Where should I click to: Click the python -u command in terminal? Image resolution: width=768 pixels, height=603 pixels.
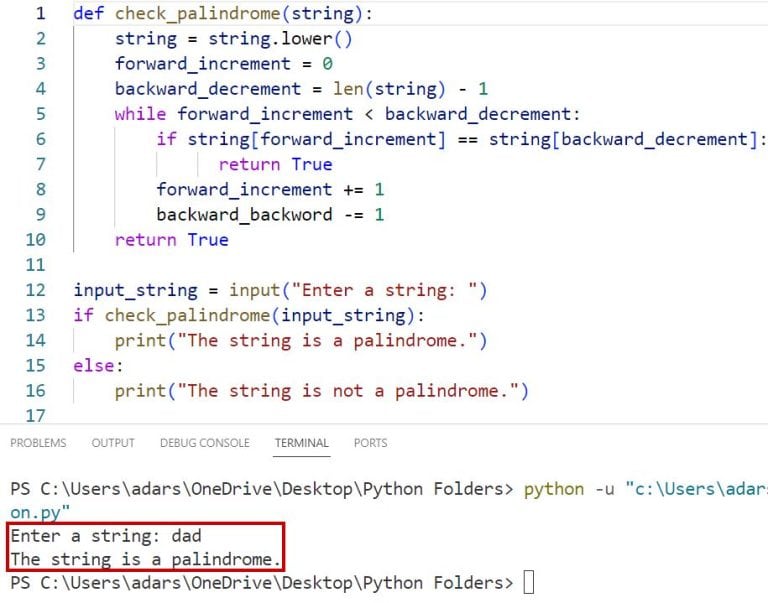click(x=569, y=489)
